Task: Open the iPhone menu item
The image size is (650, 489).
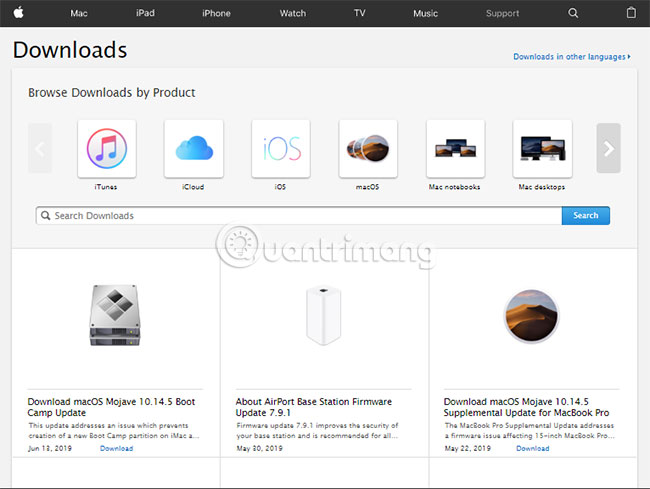Action: click(x=216, y=13)
